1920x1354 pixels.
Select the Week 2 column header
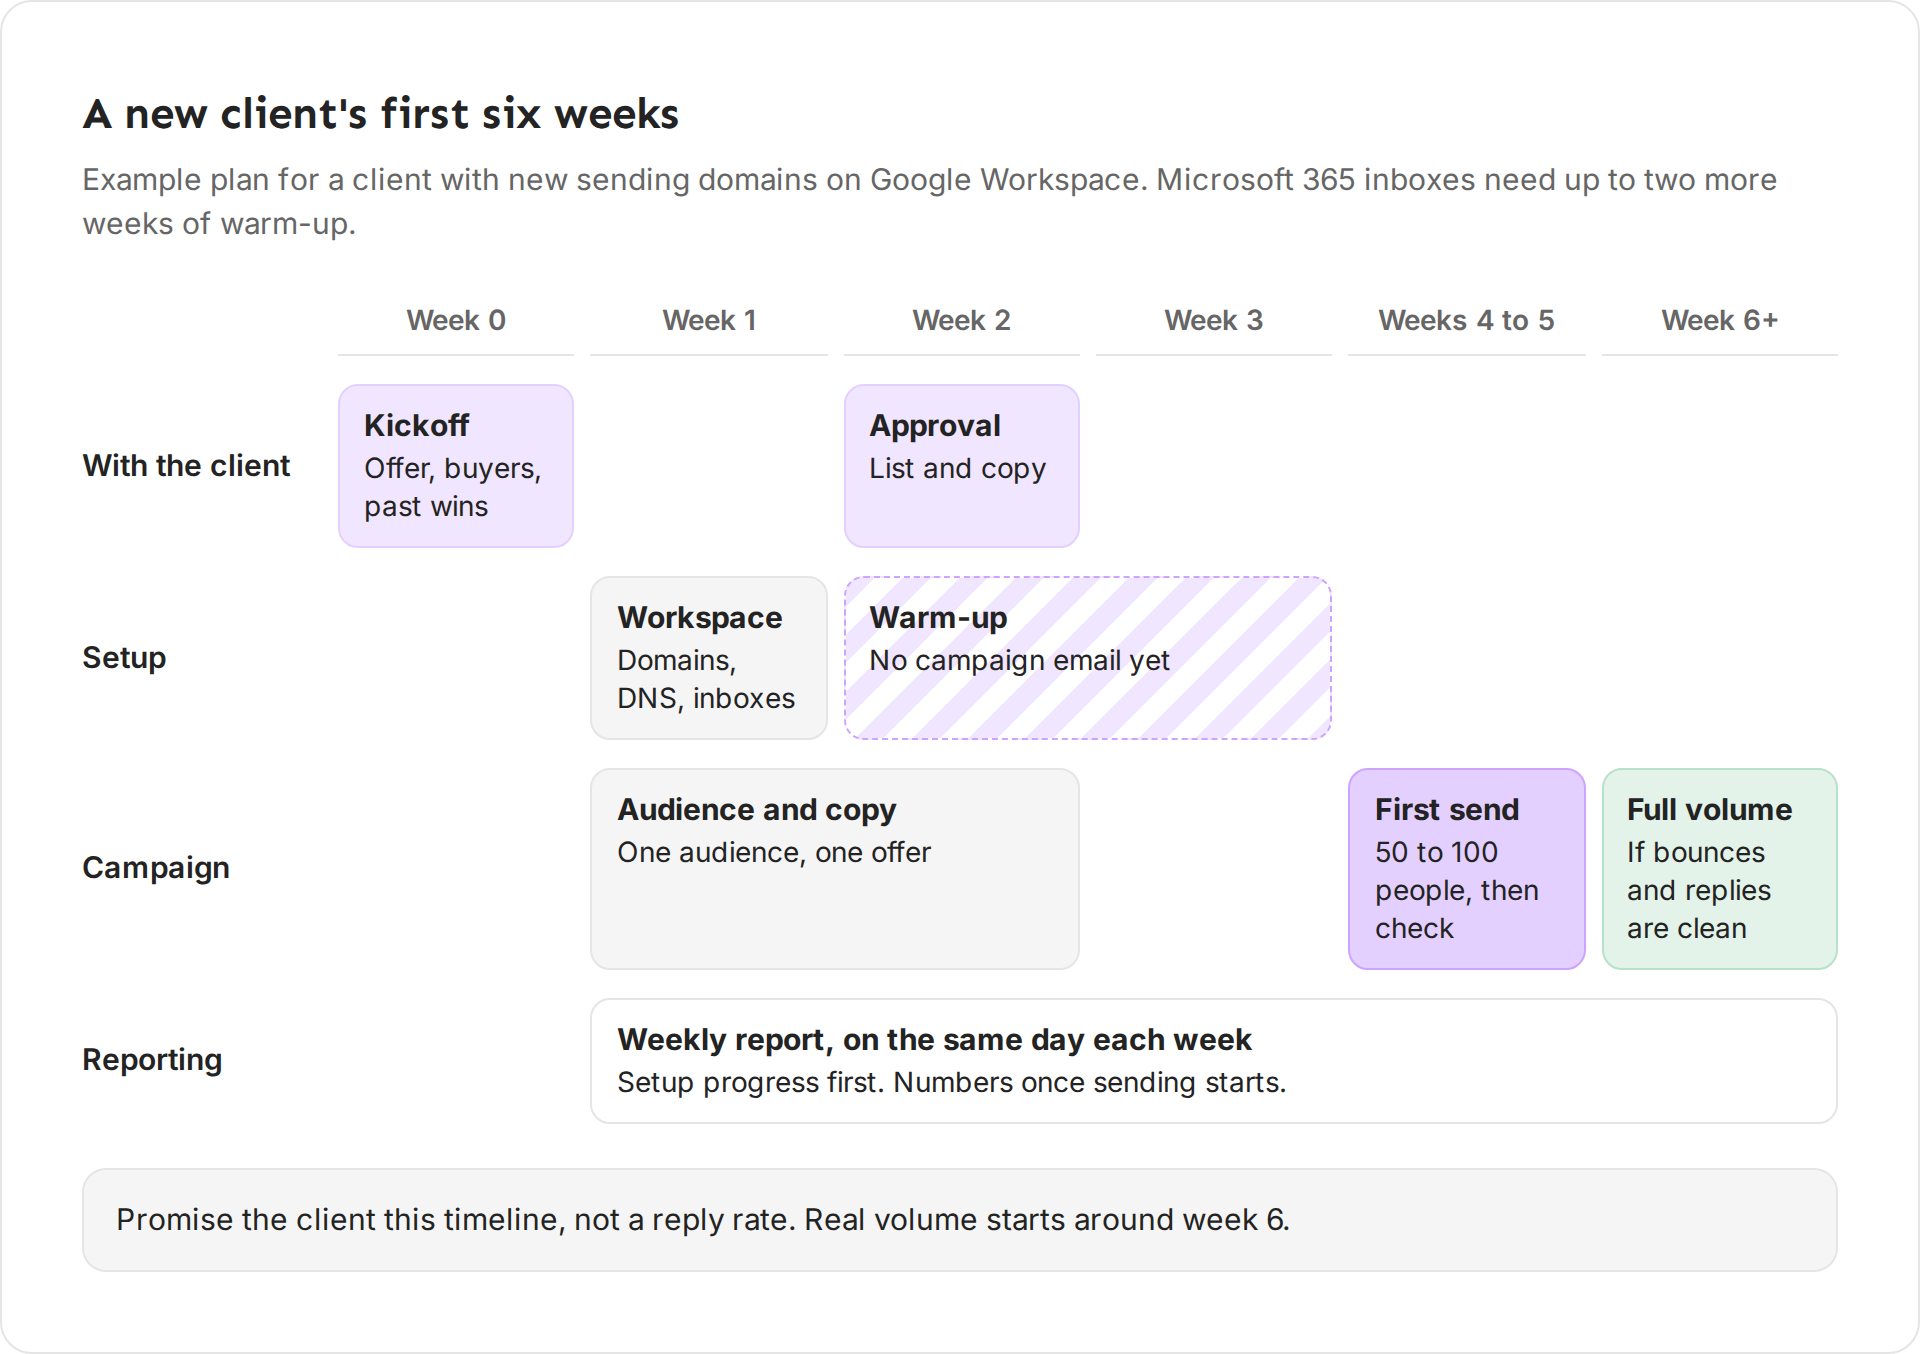(x=962, y=320)
